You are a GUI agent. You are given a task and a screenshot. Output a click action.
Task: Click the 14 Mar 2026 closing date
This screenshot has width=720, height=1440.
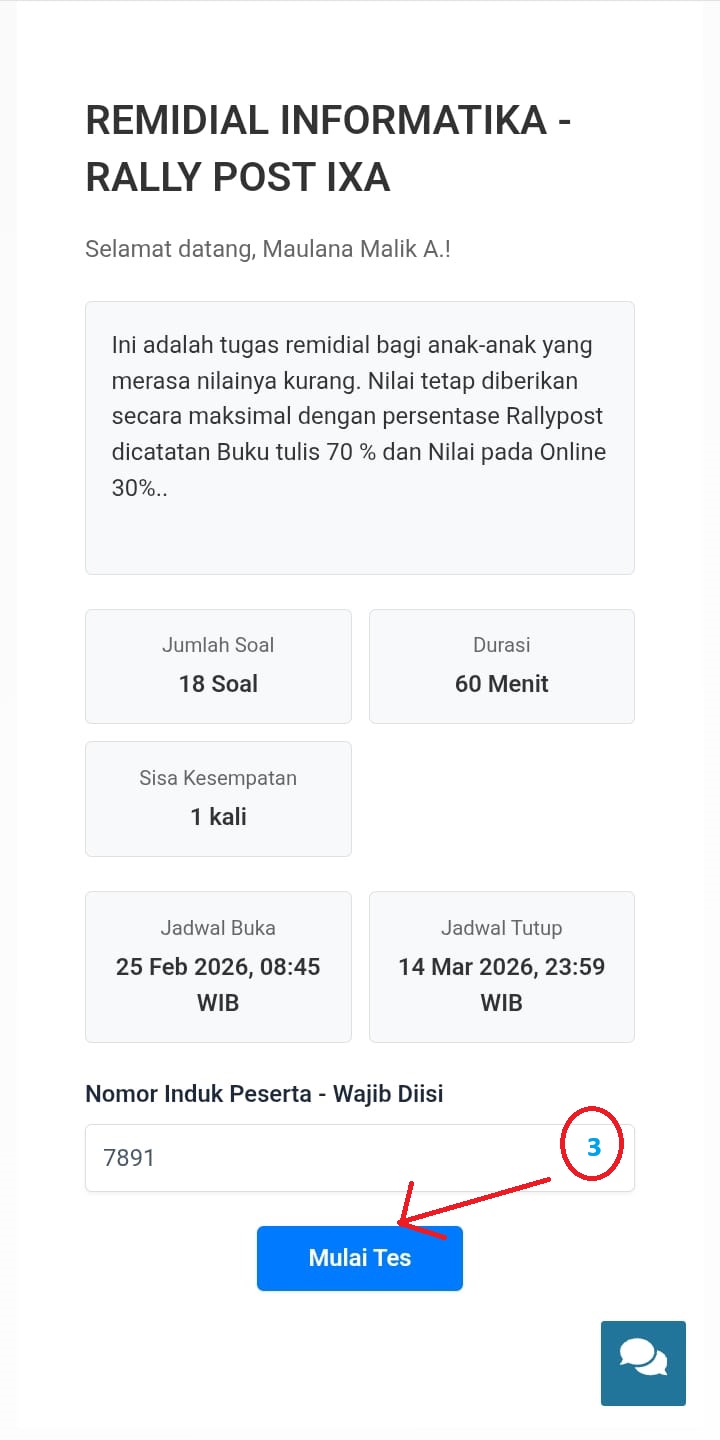pos(501,967)
